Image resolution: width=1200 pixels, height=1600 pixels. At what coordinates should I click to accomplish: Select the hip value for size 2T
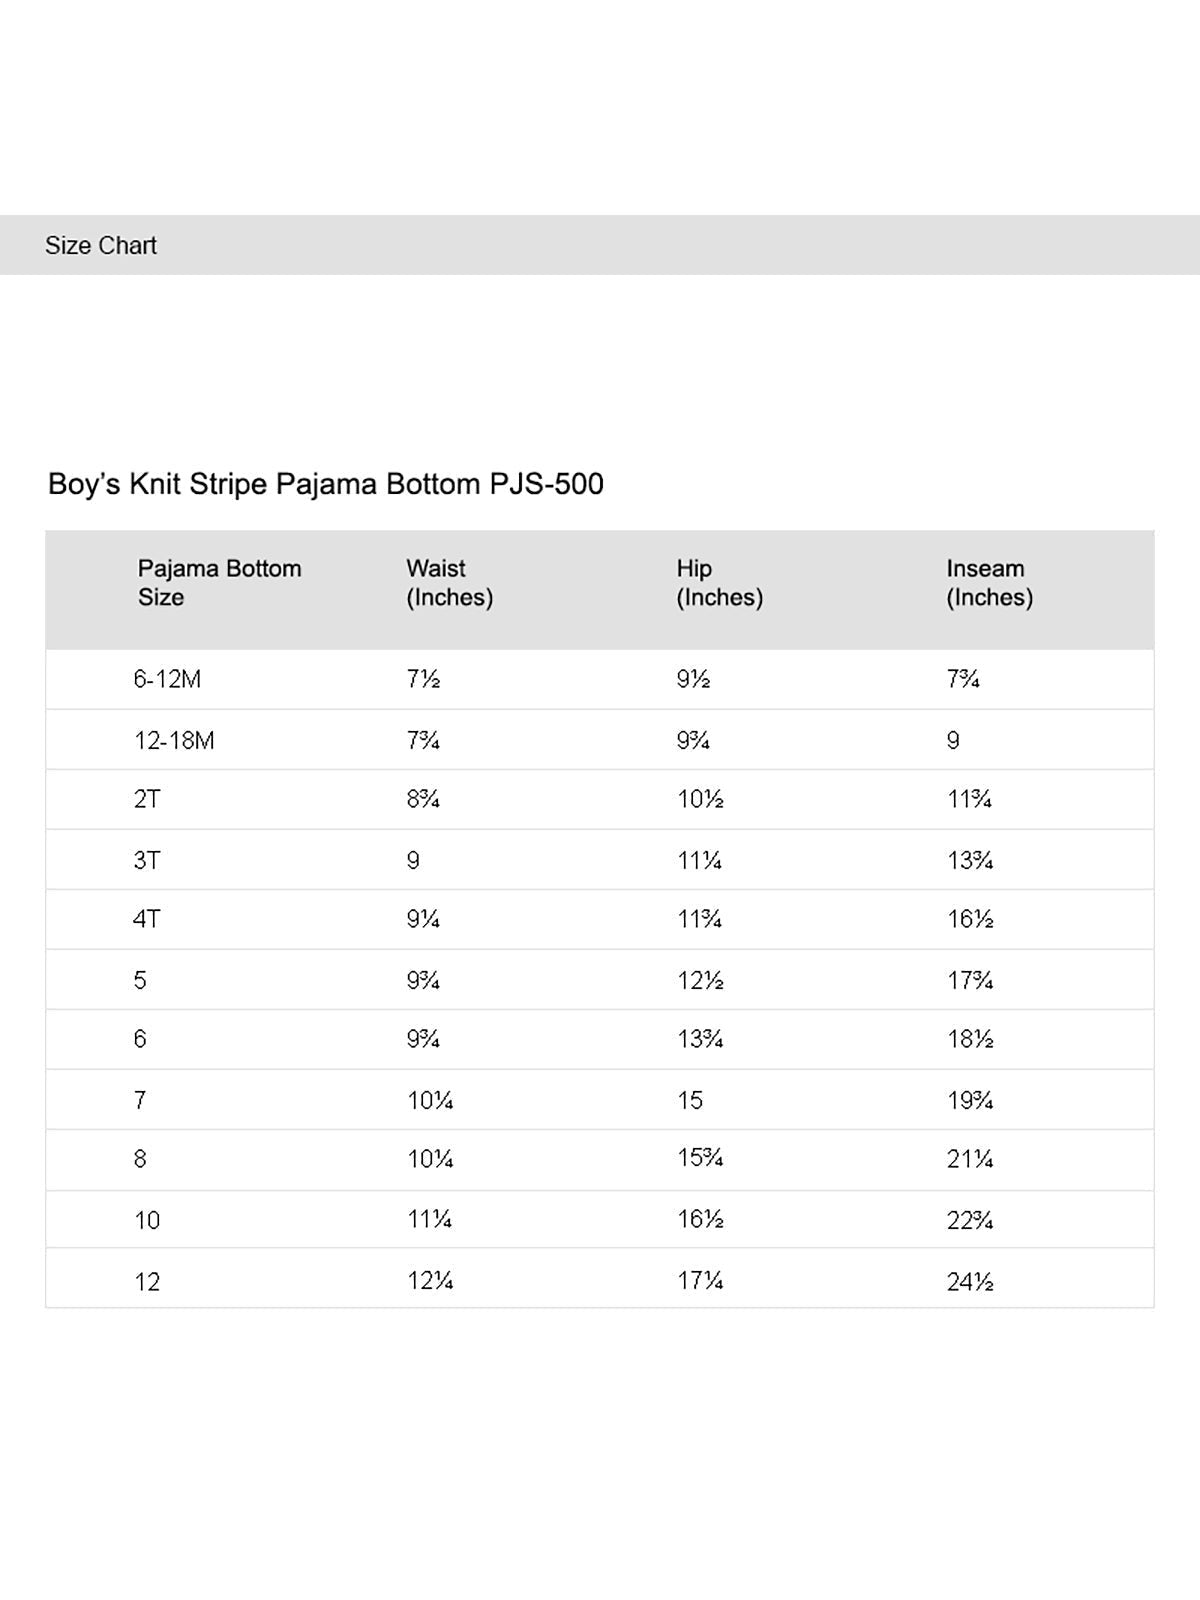tap(700, 800)
